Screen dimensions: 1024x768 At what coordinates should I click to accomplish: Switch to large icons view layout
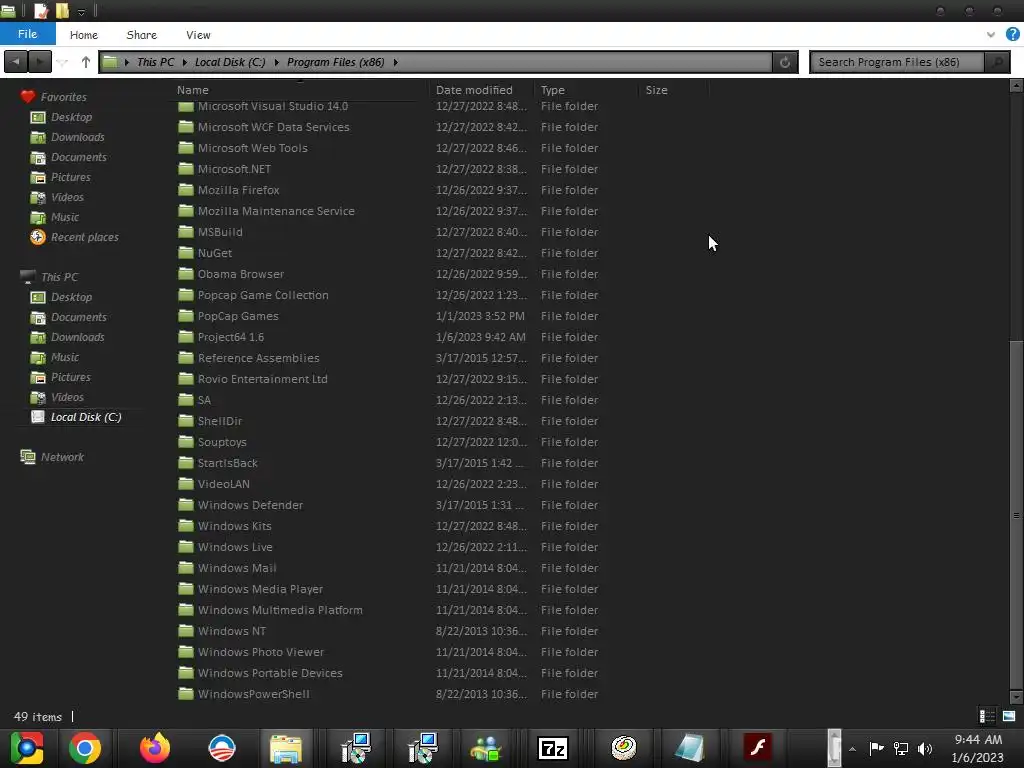coord(1009,716)
